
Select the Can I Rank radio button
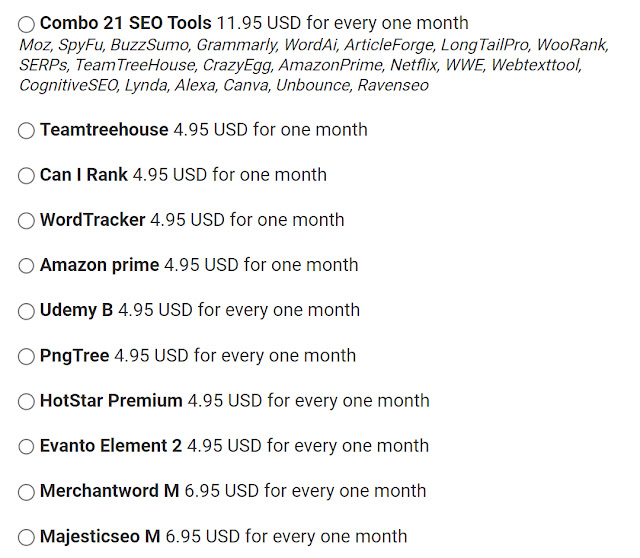click(27, 176)
